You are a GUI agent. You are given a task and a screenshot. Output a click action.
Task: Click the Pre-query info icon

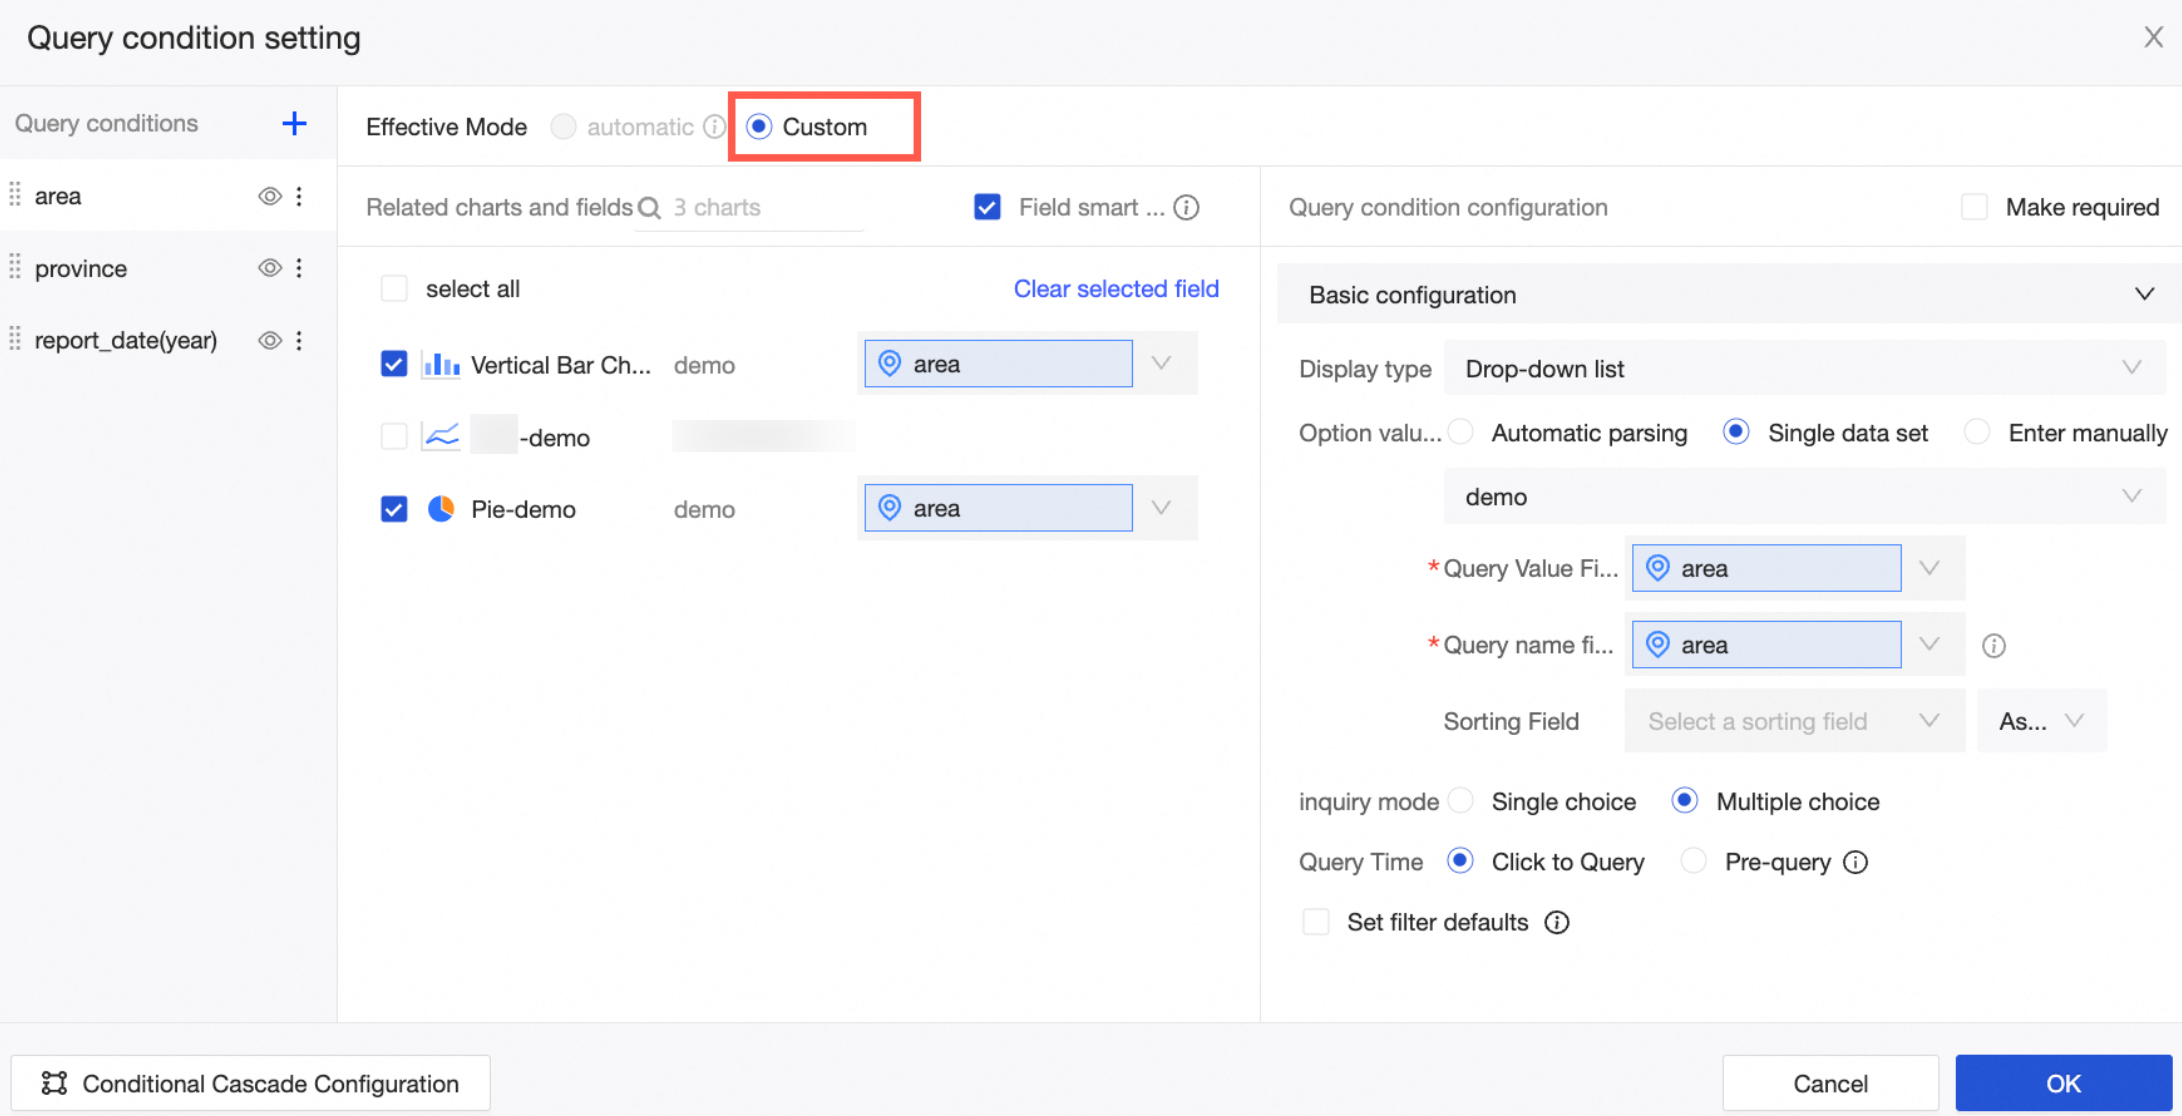1856,862
